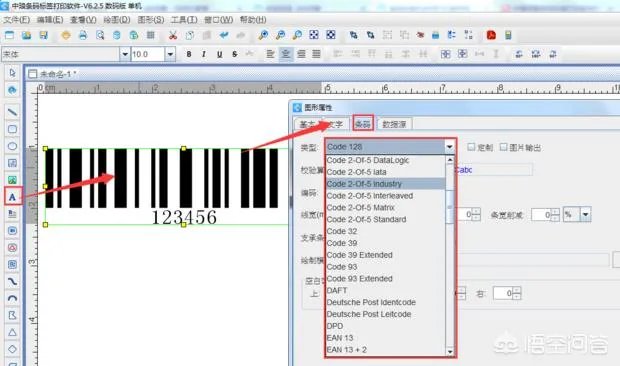
Task: Toggle Underline formatting button
Action: coord(219,54)
